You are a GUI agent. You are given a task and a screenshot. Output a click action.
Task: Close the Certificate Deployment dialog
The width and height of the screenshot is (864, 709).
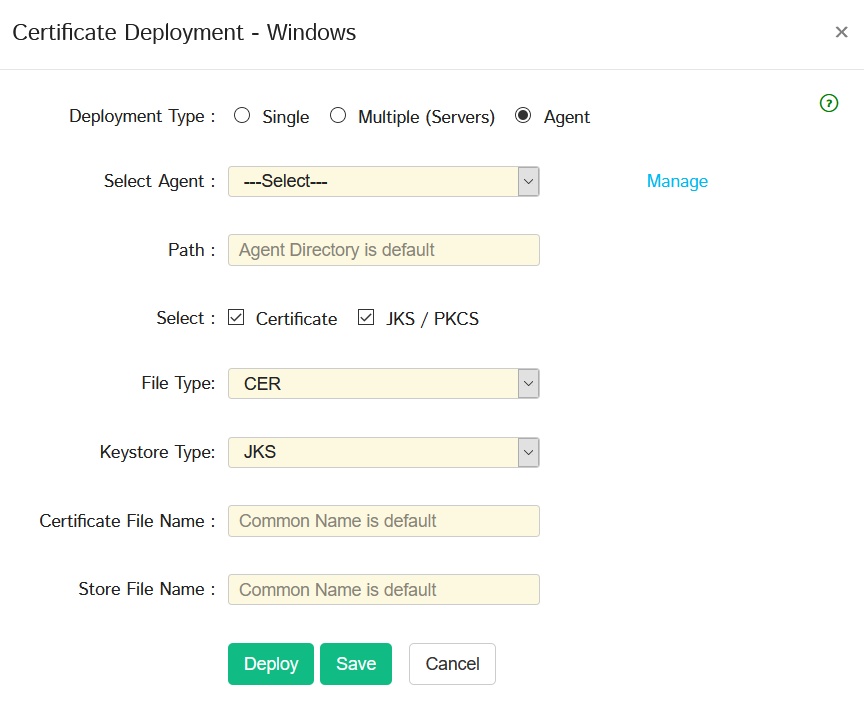tap(841, 32)
